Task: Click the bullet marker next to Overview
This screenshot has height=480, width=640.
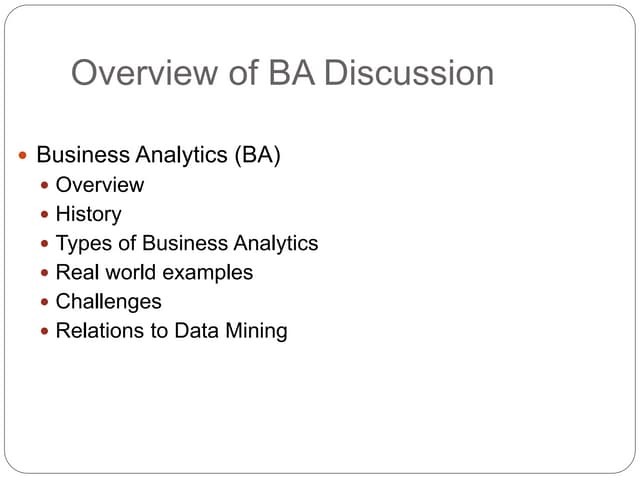Action: [x=43, y=186]
